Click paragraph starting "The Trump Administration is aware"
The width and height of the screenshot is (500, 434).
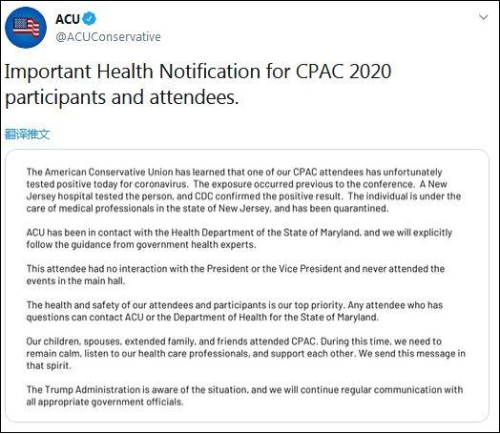(x=244, y=396)
